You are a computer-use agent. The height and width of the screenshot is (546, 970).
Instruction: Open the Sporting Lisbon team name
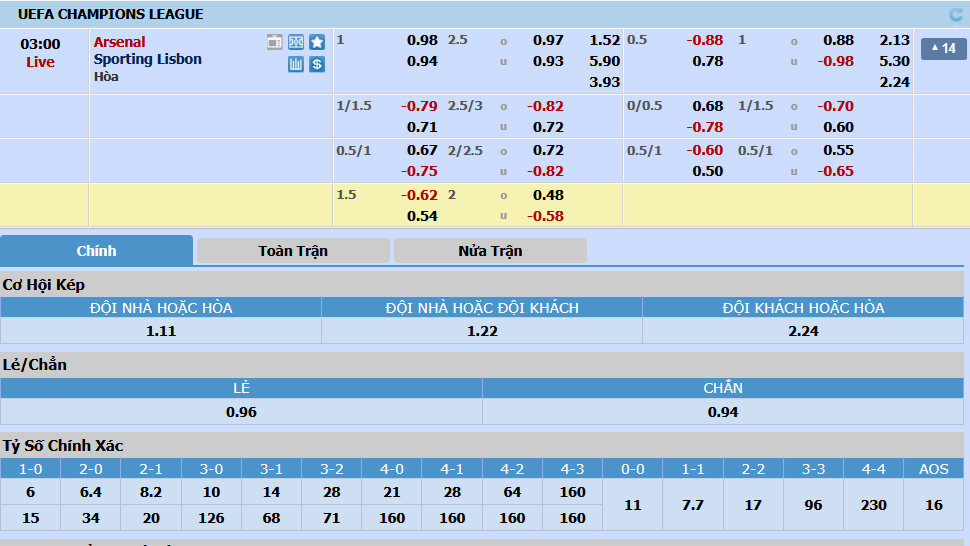point(148,59)
